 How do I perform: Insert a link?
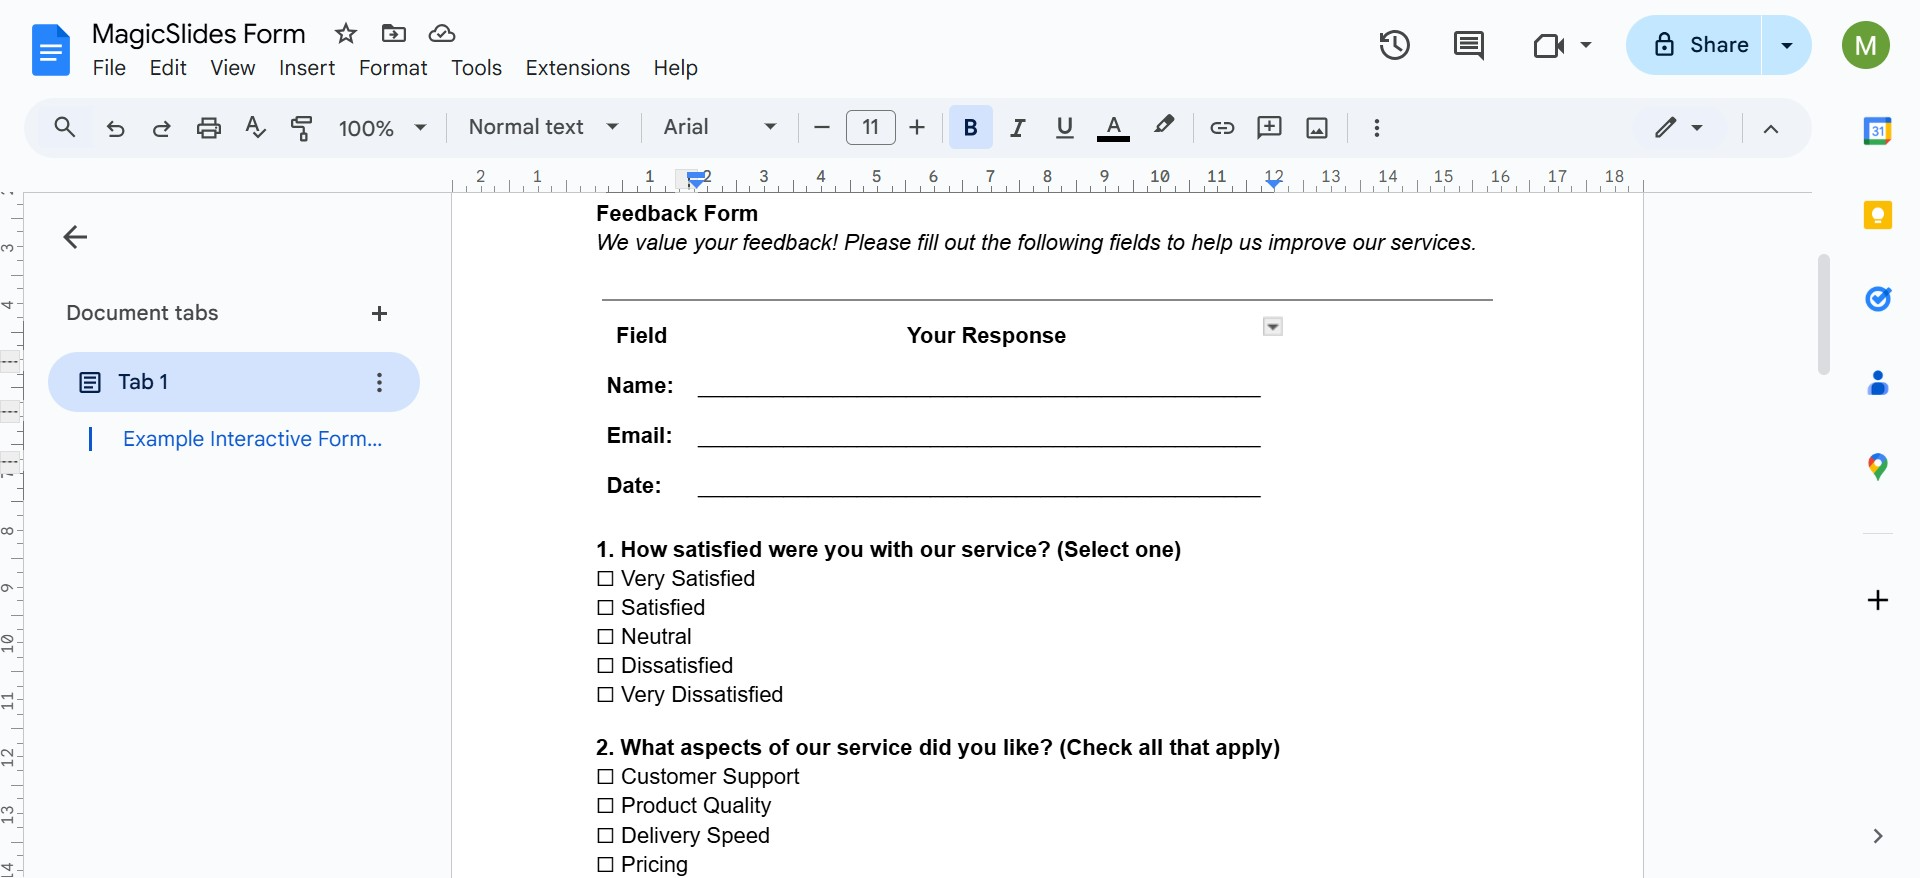click(x=1222, y=128)
